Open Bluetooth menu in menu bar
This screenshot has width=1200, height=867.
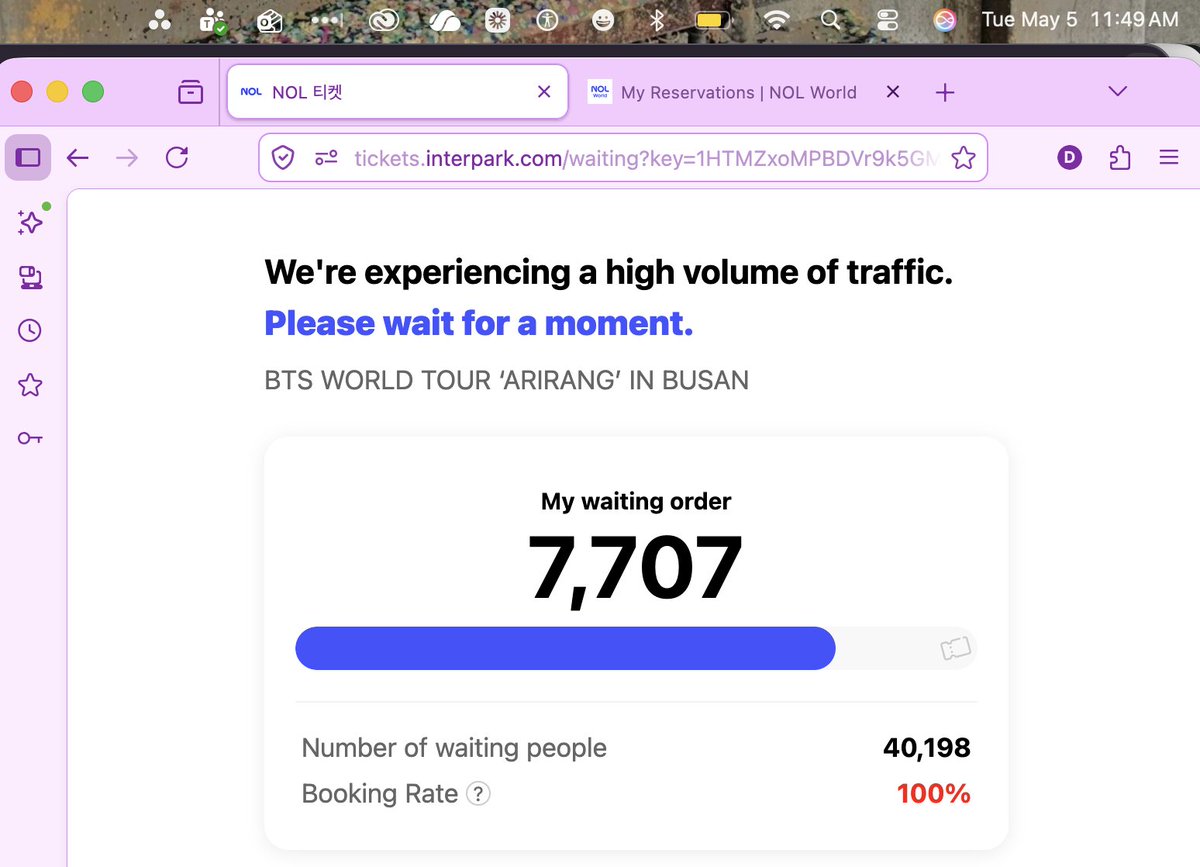[x=657, y=19]
